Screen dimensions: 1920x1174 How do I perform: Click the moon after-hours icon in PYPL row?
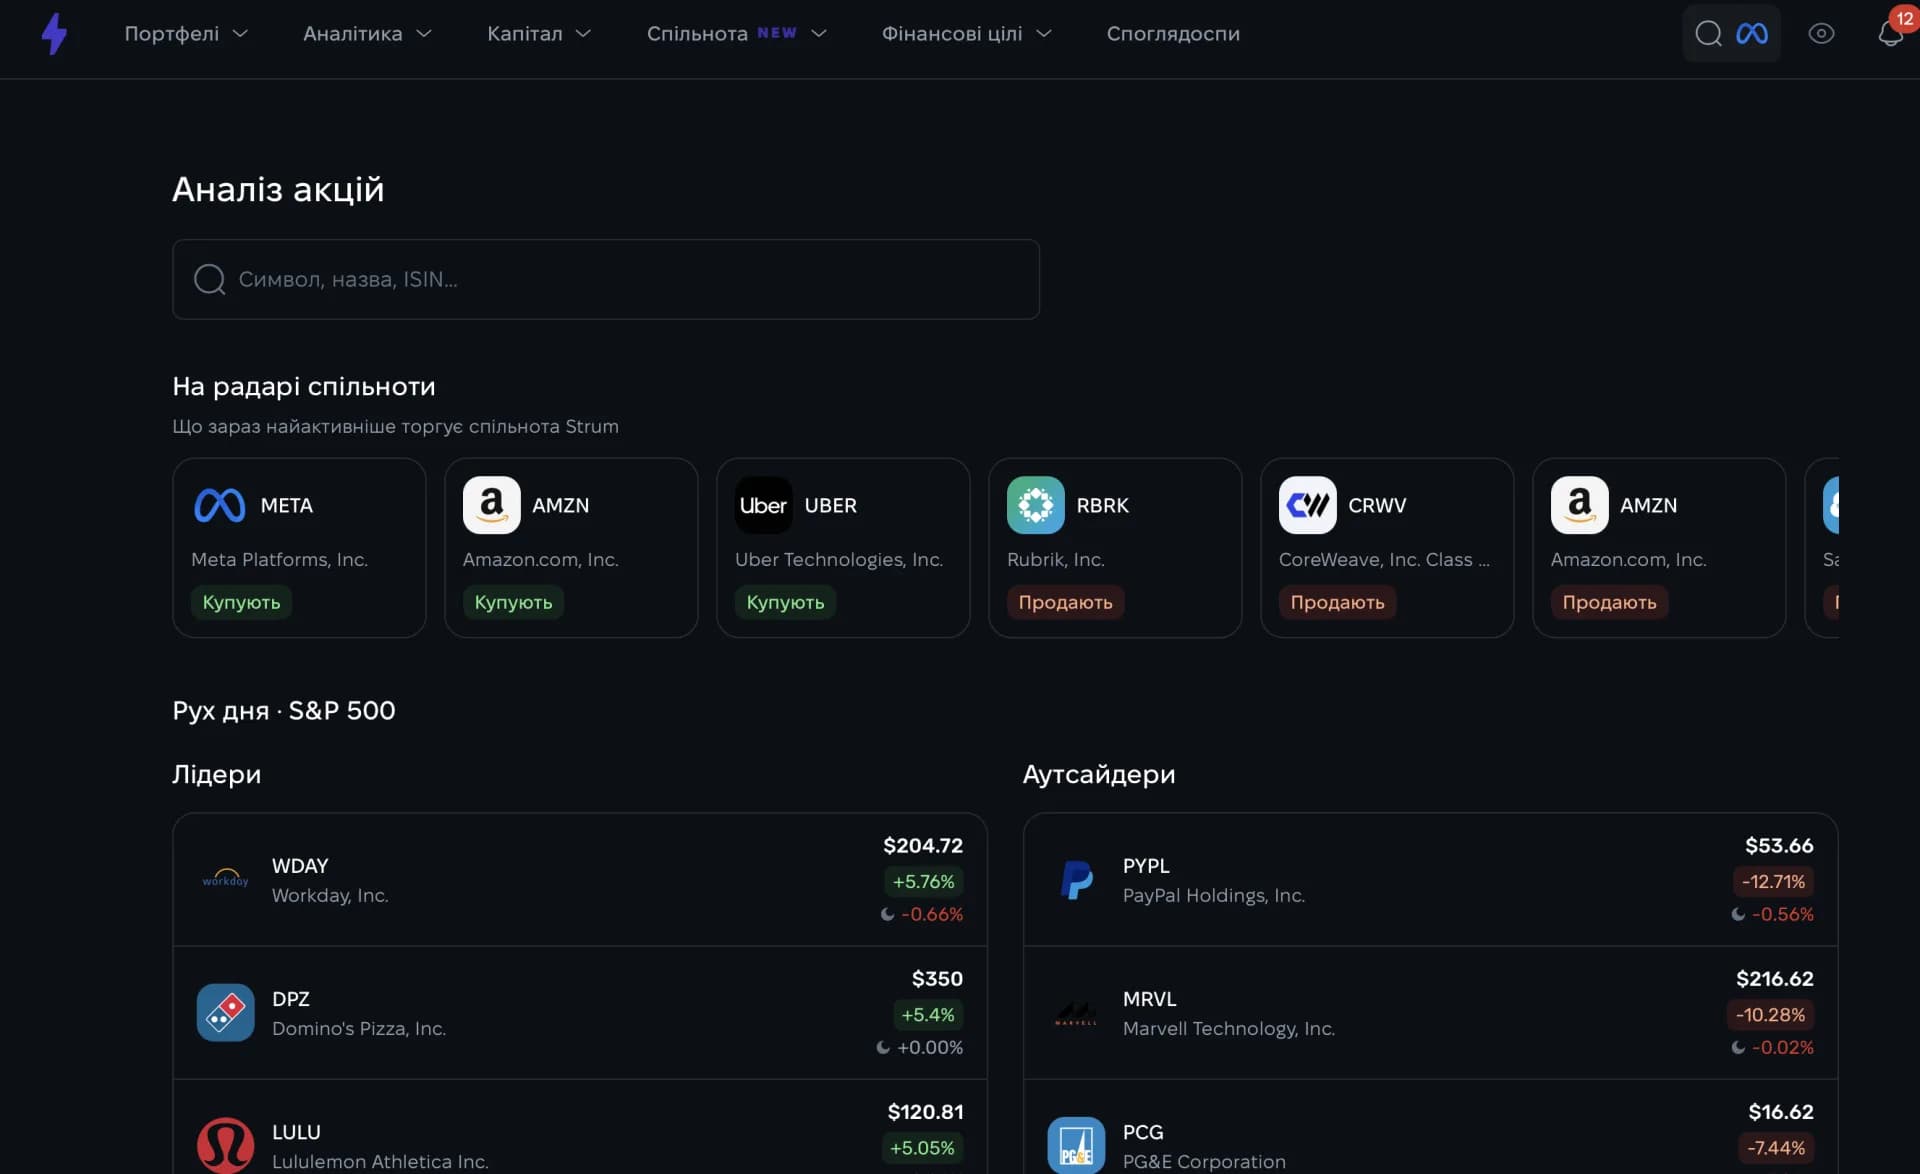[1738, 914]
